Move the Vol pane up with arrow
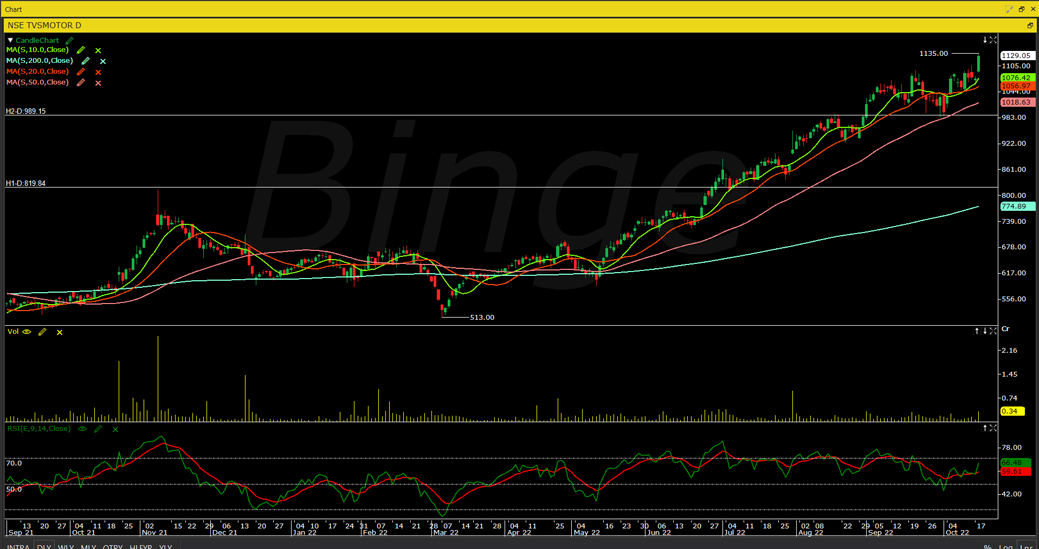The width and height of the screenshot is (1039, 549). [977, 331]
